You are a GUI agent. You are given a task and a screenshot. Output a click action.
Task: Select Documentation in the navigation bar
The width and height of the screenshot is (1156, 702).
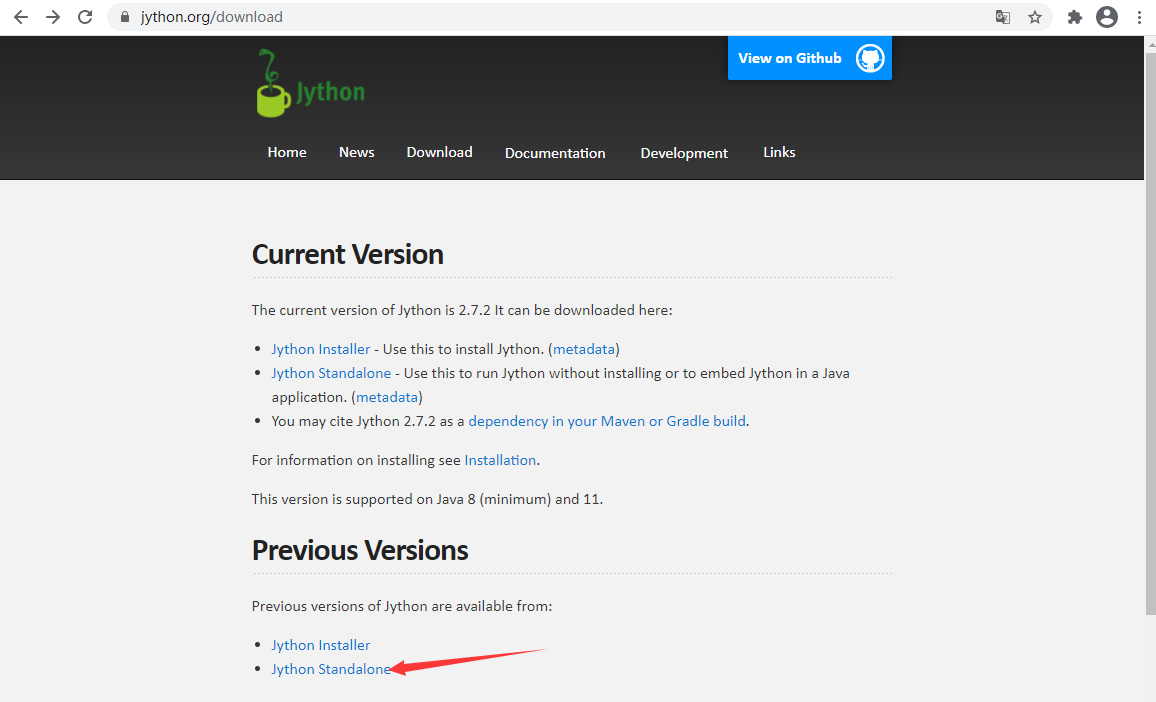click(555, 153)
